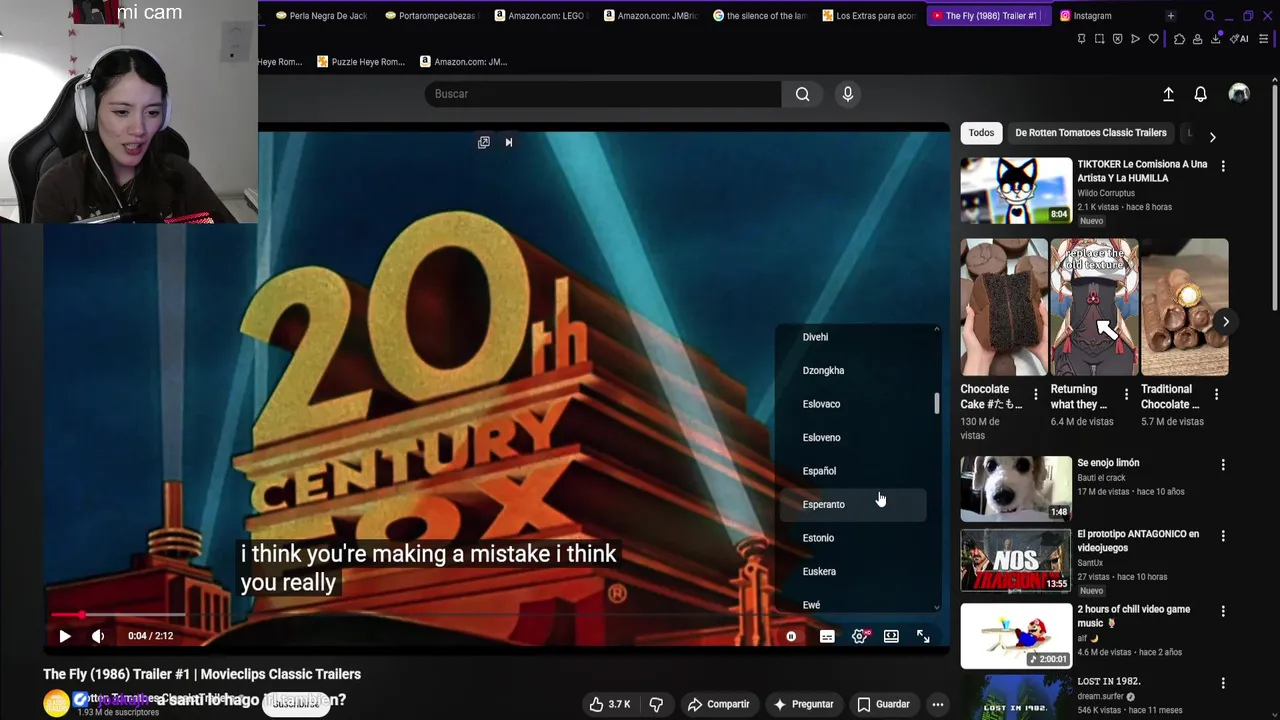This screenshot has width=1280, height=720.
Task: Click the search magnifier button
Action: tap(802, 94)
